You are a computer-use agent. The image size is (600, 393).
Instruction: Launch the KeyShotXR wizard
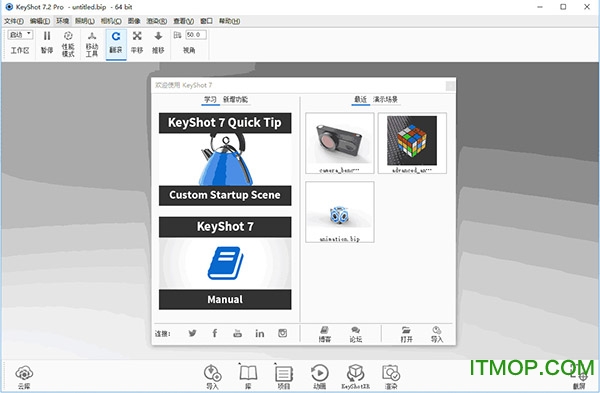(355, 377)
